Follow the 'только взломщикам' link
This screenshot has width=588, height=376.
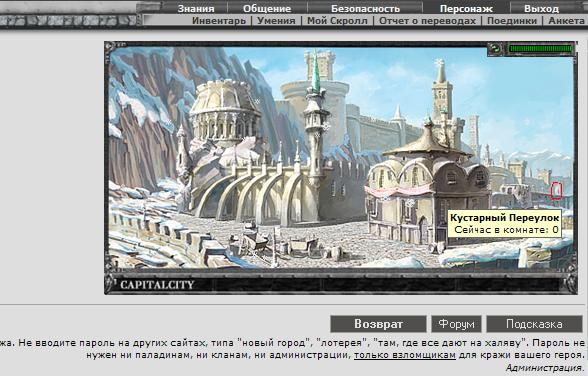(x=405, y=355)
